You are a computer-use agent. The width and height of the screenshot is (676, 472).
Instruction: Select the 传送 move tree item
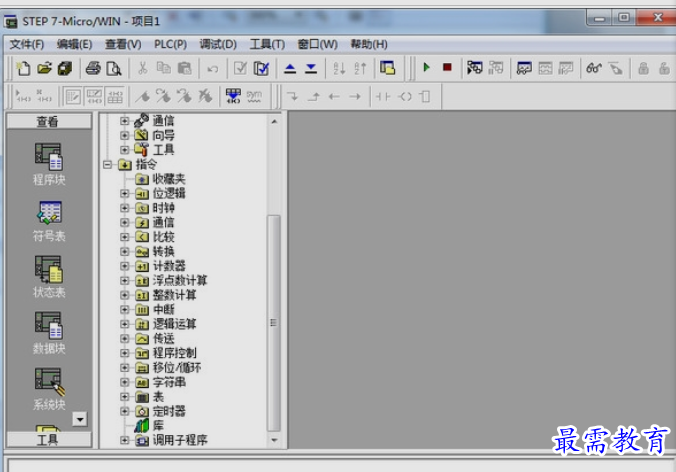(163, 338)
